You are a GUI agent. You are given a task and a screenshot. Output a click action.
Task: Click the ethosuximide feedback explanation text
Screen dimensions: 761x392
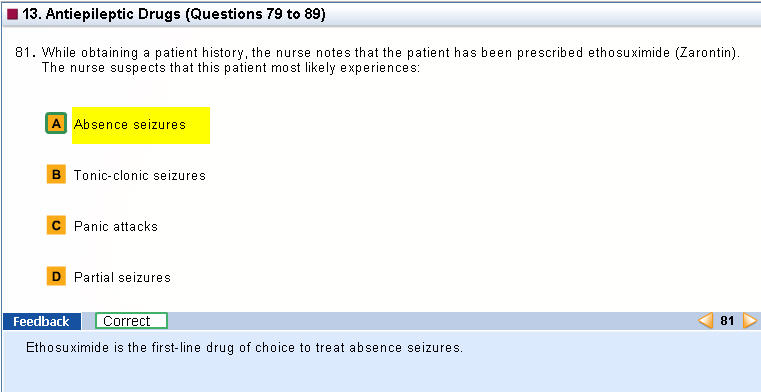pyautogui.click(x=245, y=347)
